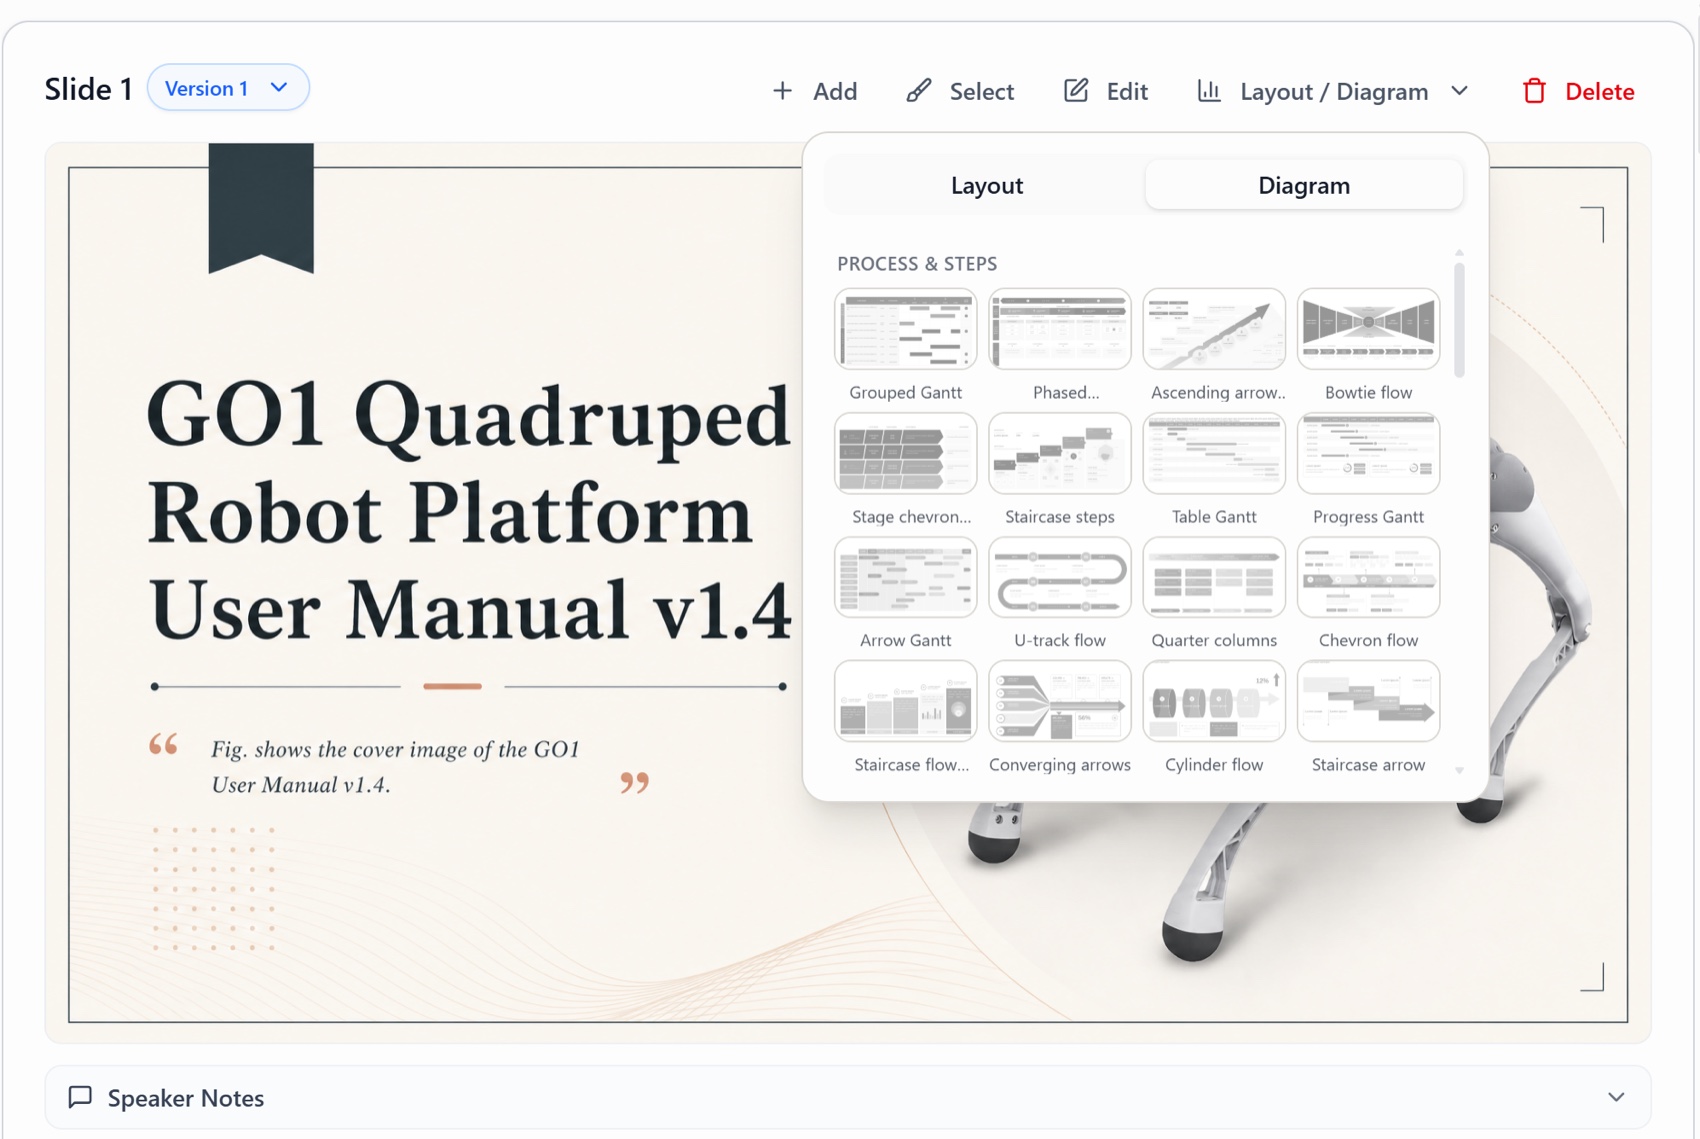Choose the Phased diagram thumbnail
Image resolution: width=1700 pixels, height=1139 pixels.
(x=1059, y=329)
